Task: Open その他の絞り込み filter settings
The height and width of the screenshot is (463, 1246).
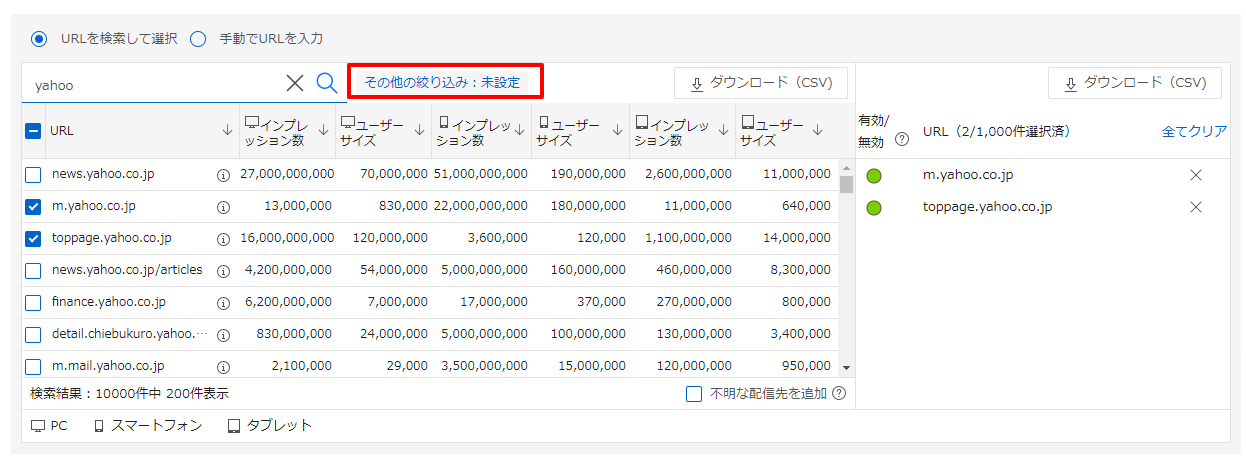Action: (443, 82)
